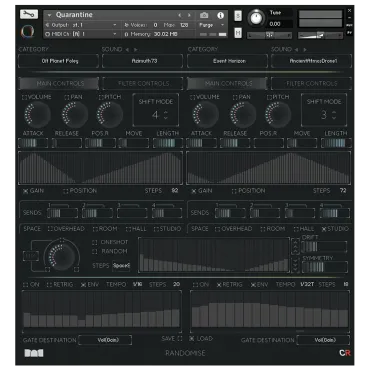
Task: Open the instrument info icon
Action: (220, 15)
